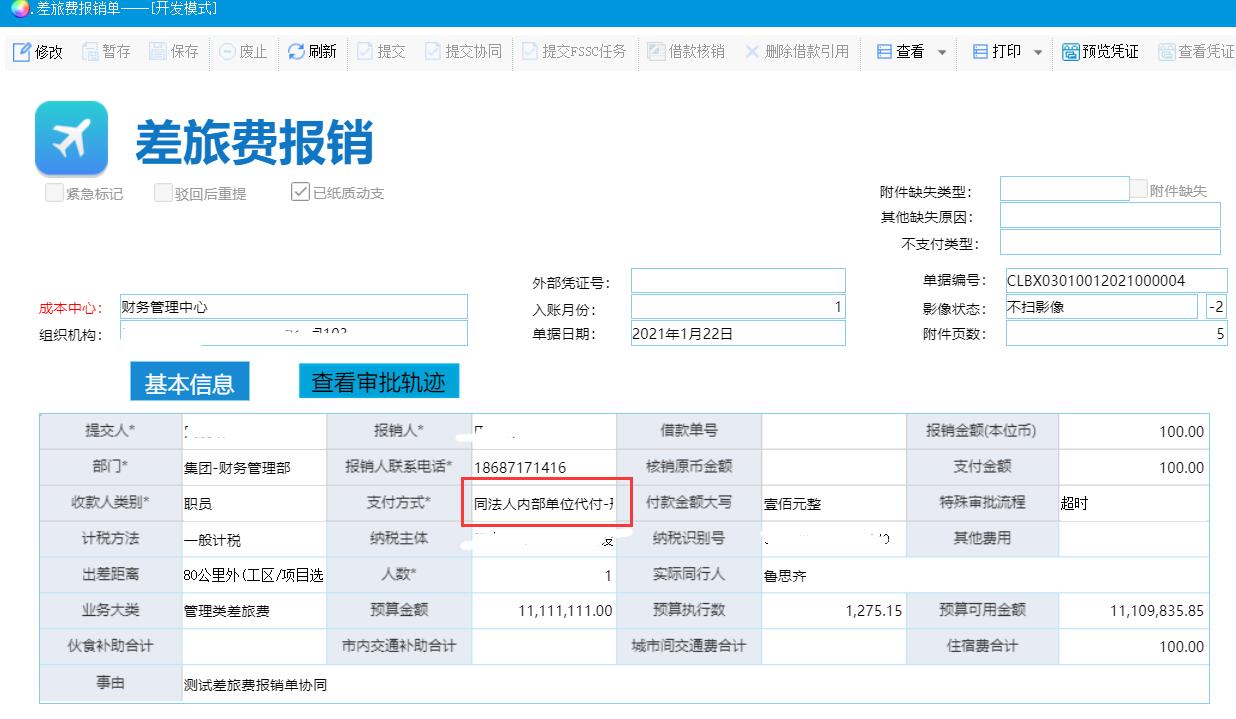
Task: Uncheck the 已纸质动支 checkbox
Action: [300, 192]
